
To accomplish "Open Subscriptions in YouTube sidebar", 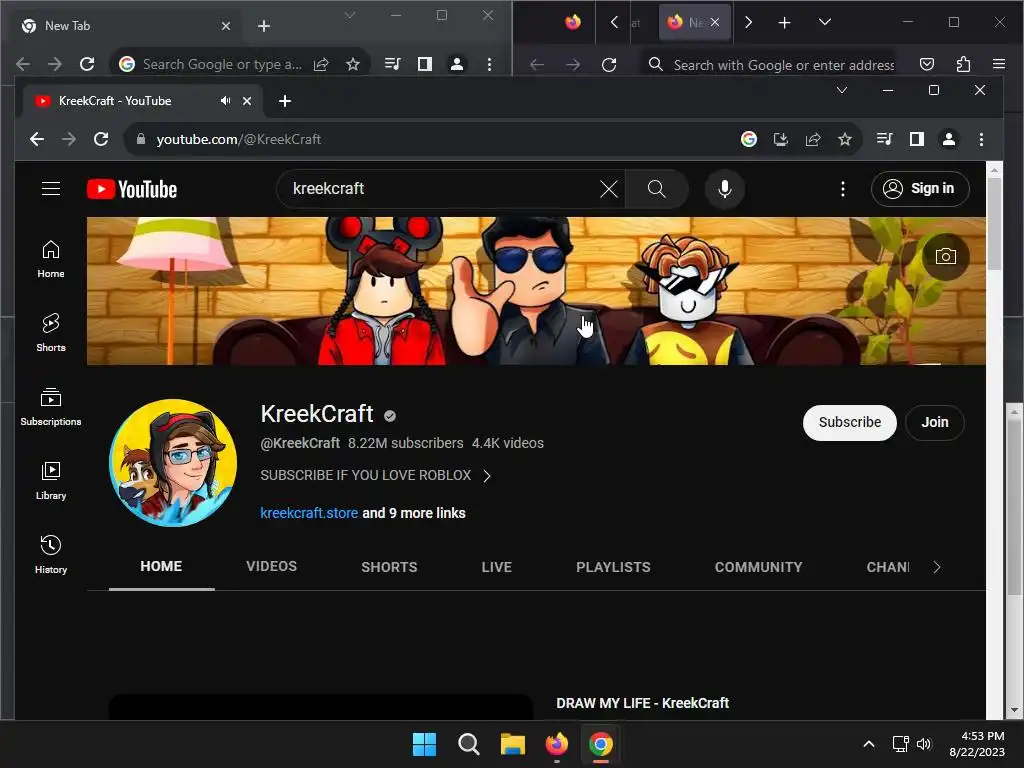I will pos(51,407).
